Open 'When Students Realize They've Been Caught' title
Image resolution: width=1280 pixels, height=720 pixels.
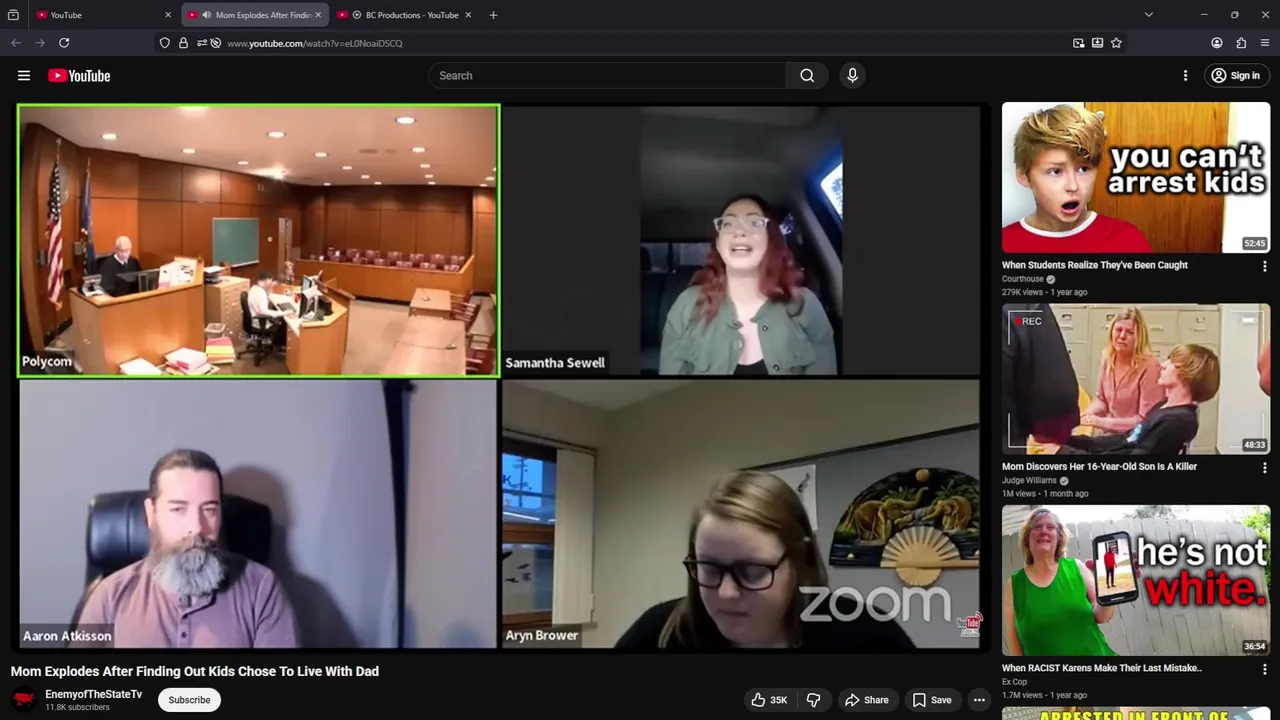[1095, 265]
